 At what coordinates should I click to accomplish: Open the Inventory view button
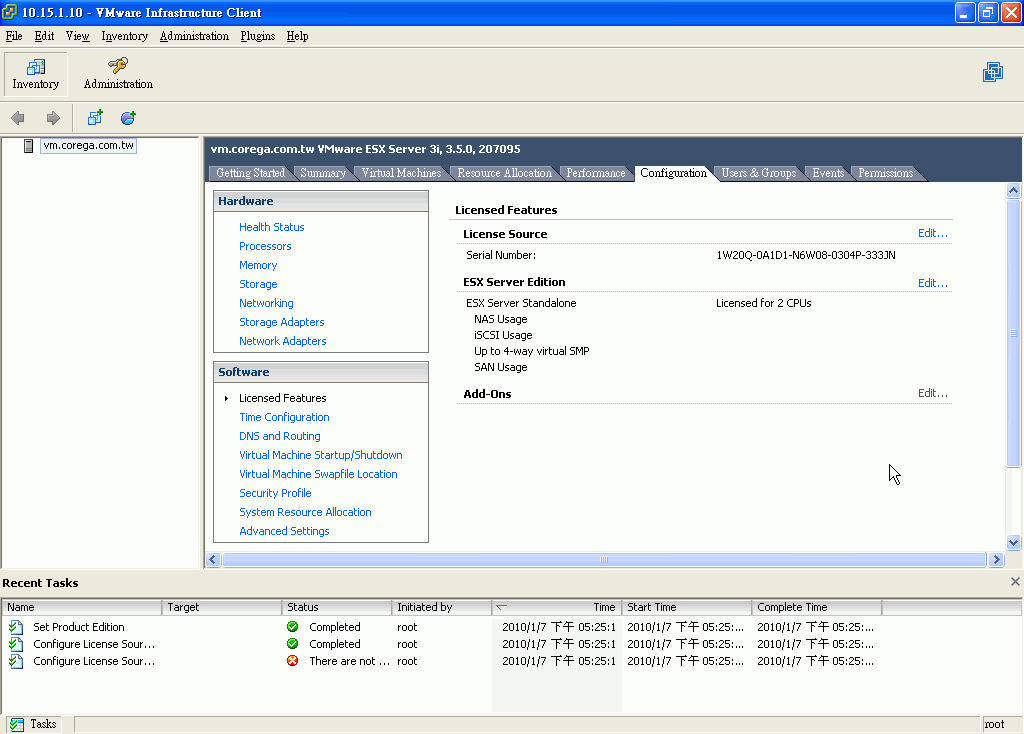[35, 73]
